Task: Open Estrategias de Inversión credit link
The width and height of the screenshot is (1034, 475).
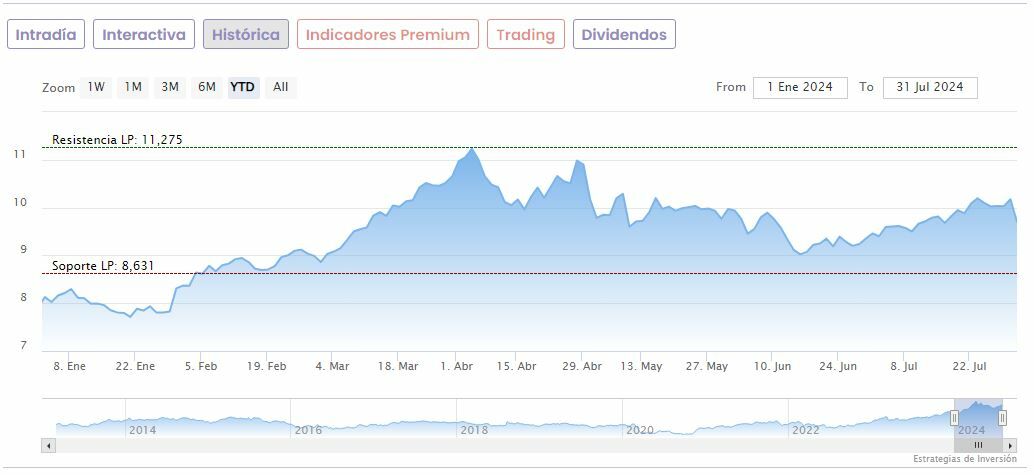Action: tap(964, 459)
